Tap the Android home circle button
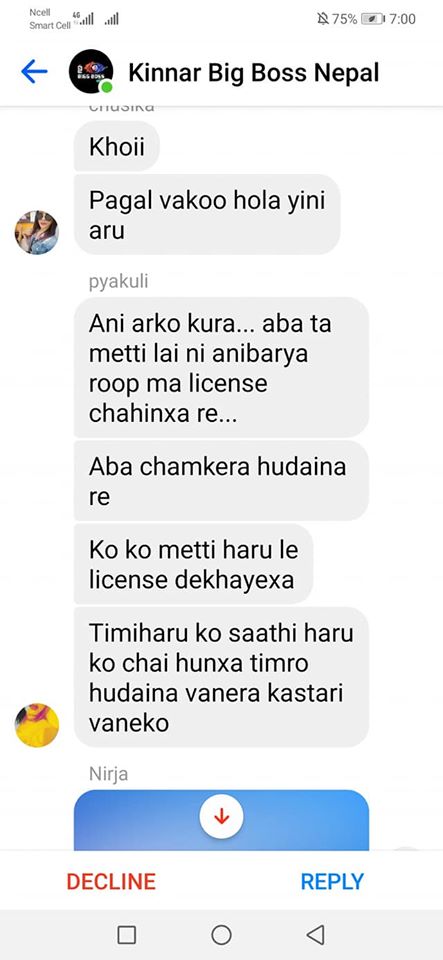 [x=221, y=934]
